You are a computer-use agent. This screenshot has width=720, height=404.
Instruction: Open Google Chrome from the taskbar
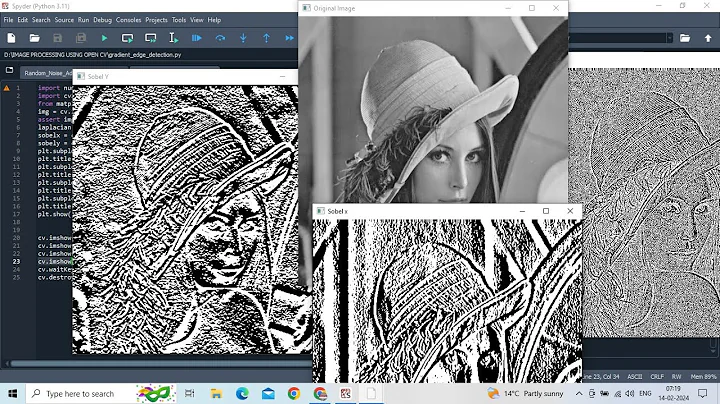[294, 393]
